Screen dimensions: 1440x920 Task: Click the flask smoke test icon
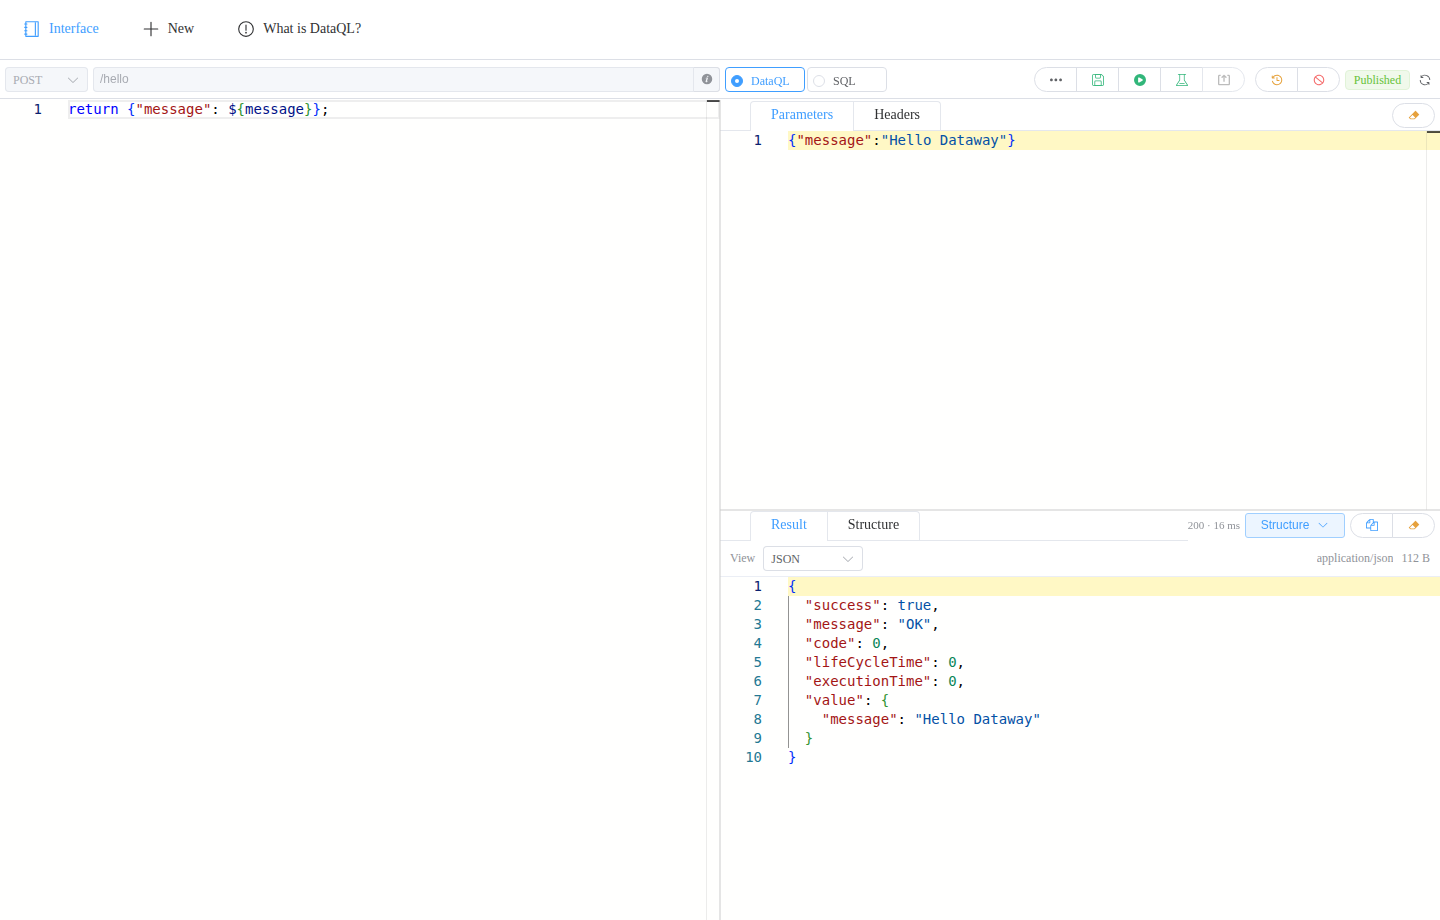(1181, 80)
